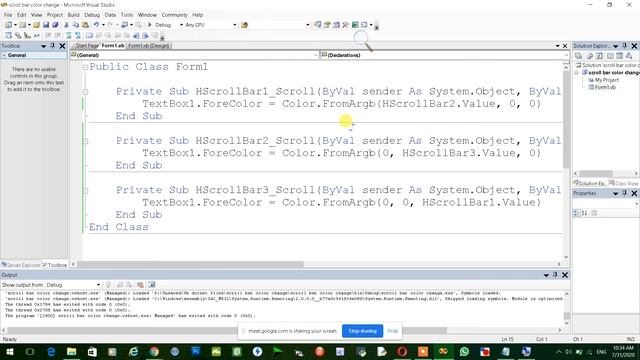Click the Save All toolbar icon
Image resolution: width=640 pixels, height=360 pixels.
click(x=55, y=25)
